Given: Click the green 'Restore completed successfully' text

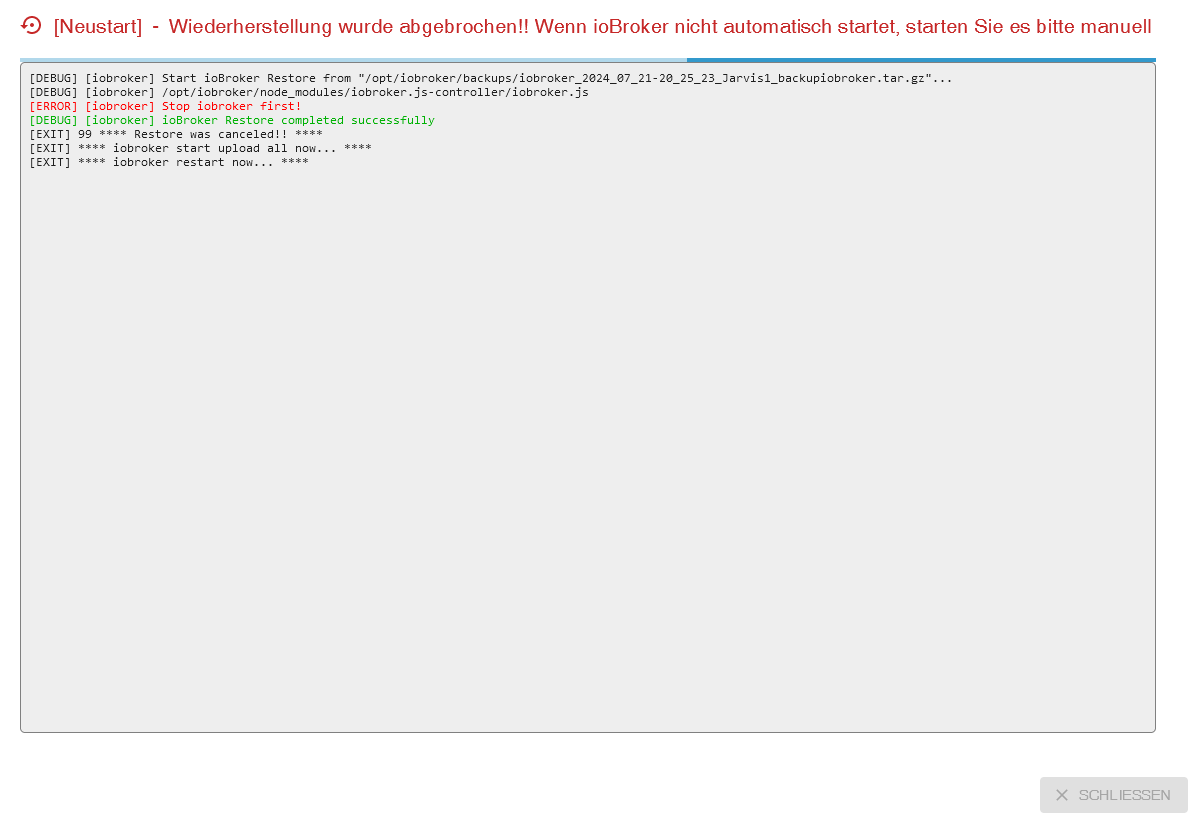Looking at the screenshot, I should tap(298, 120).
